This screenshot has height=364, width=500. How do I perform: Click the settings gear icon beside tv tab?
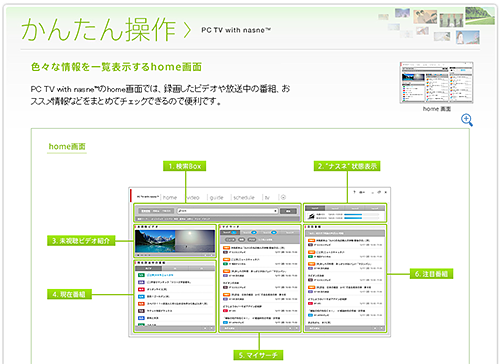click(x=283, y=197)
